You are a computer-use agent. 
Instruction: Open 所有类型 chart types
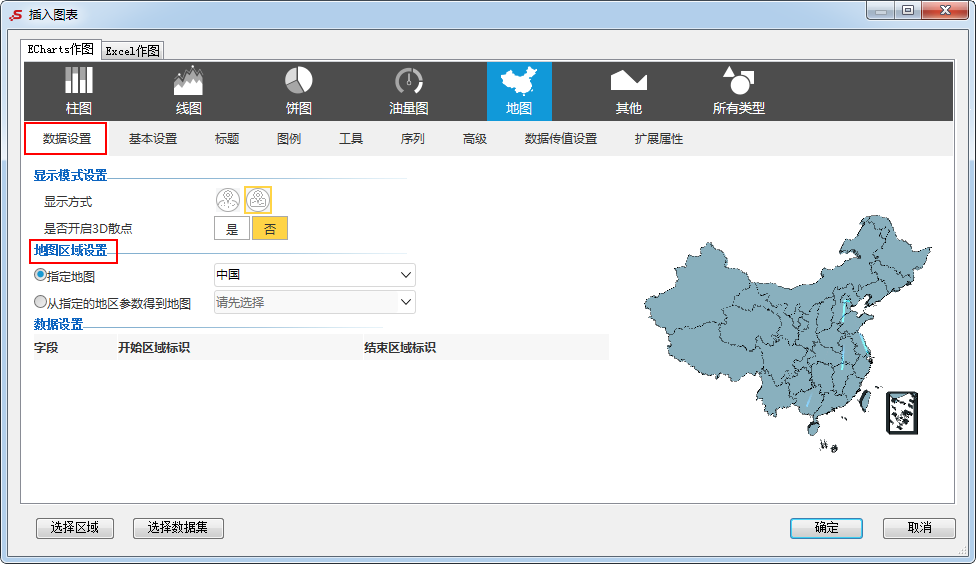click(739, 91)
